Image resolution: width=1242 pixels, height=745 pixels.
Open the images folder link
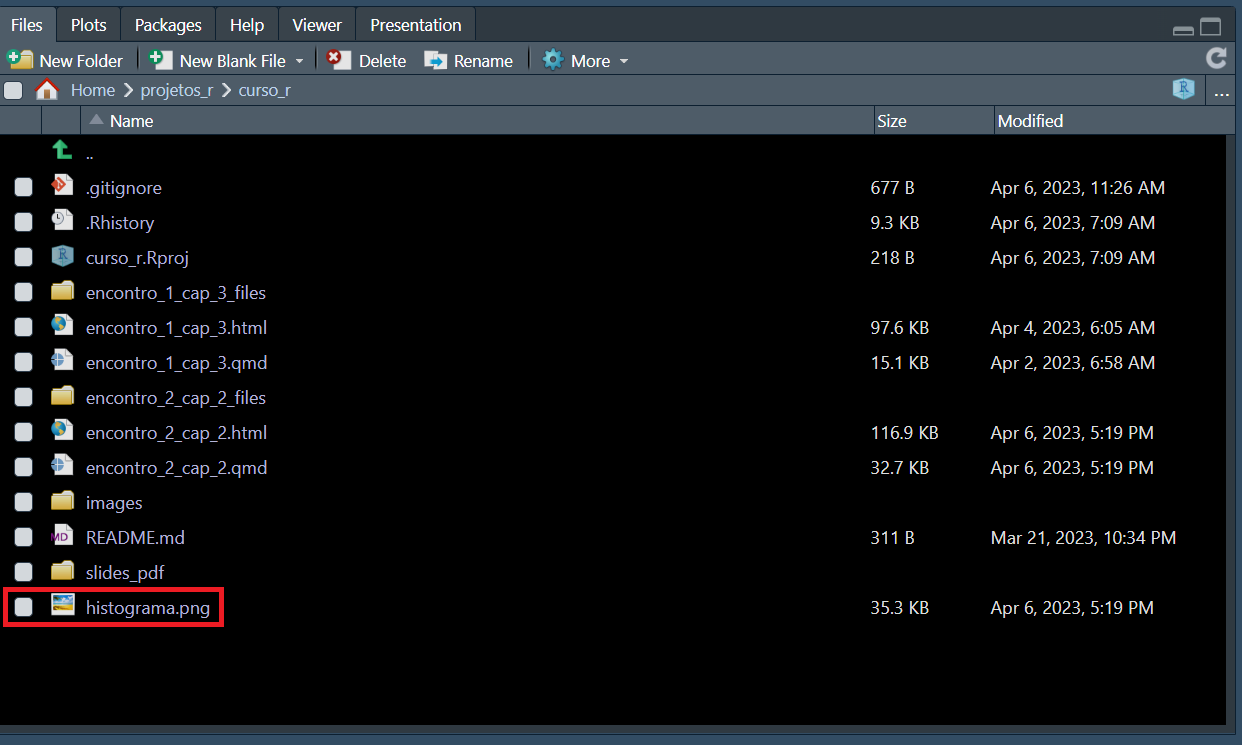(x=114, y=503)
